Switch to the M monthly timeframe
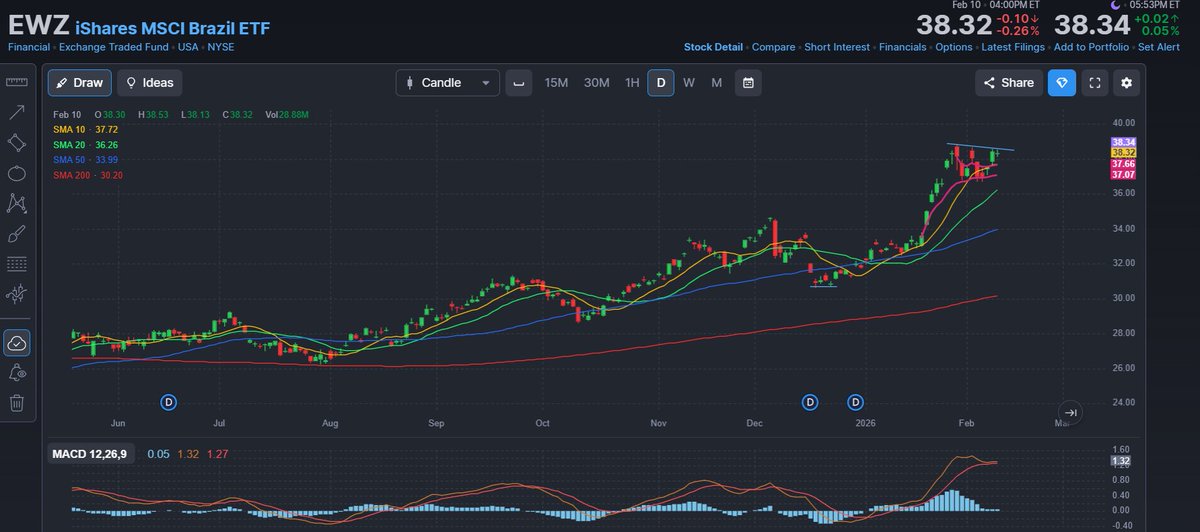This screenshot has width=1200, height=532. click(716, 83)
